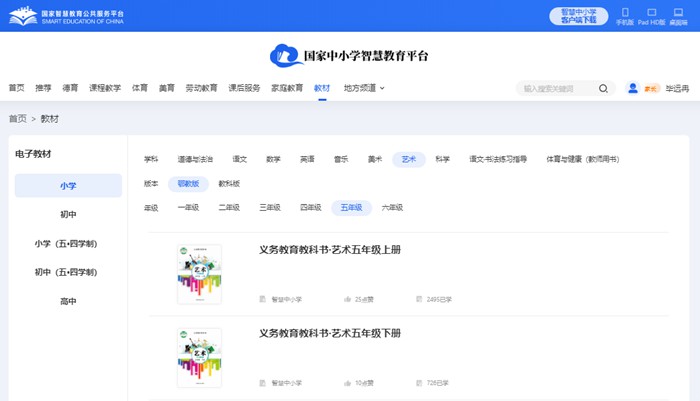700x401 pixels.
Task: Click the 手机版 phone icon
Action: point(625,13)
